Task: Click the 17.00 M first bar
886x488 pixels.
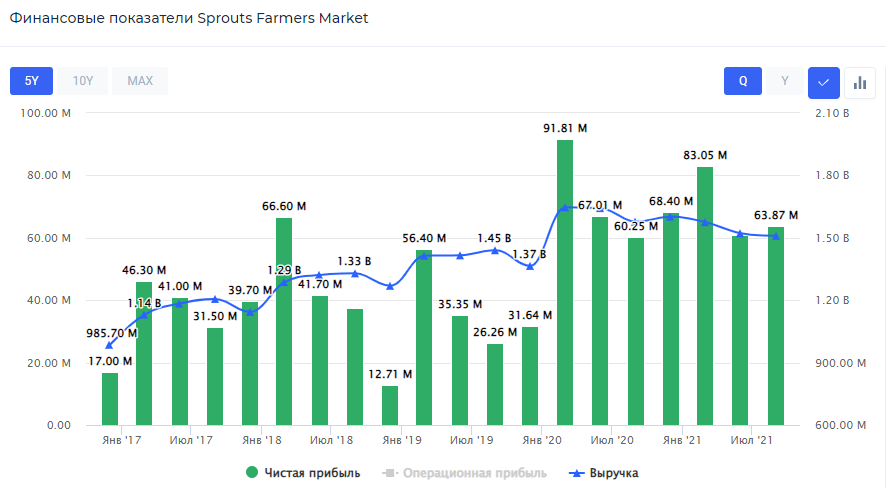Action: coord(110,399)
